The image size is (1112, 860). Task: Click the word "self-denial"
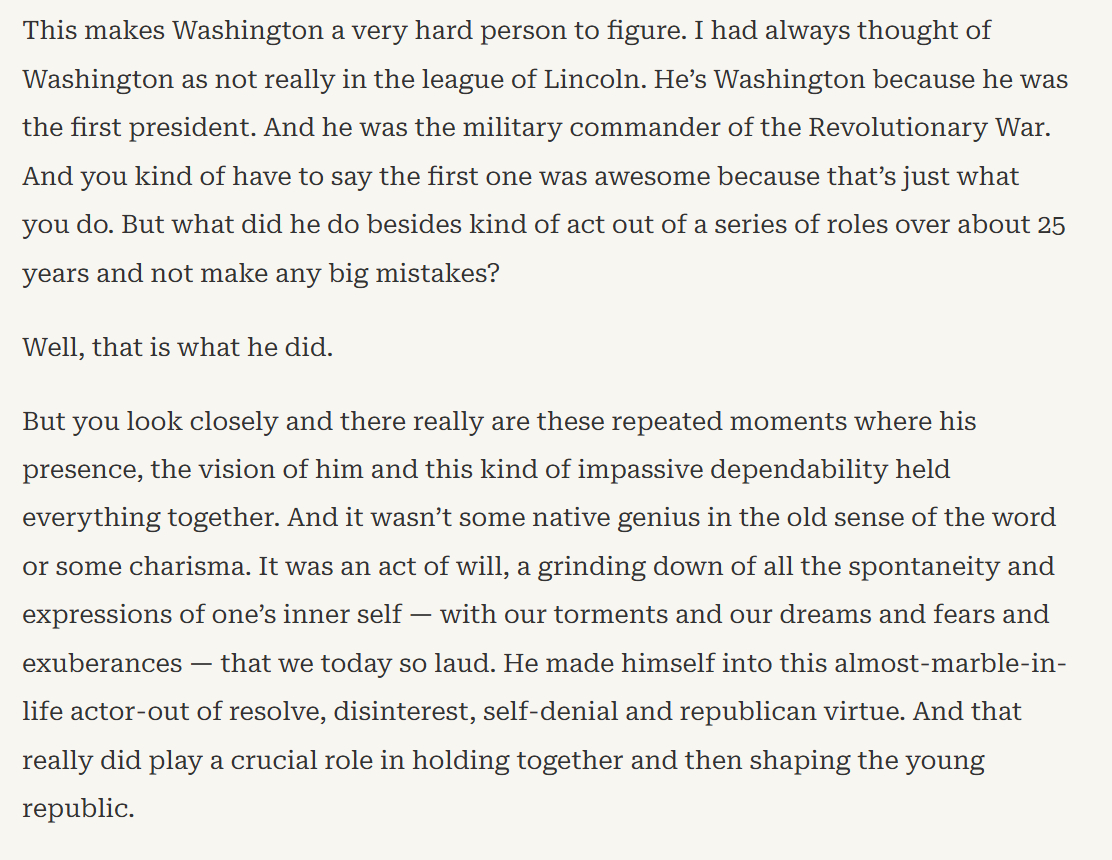[546, 710]
